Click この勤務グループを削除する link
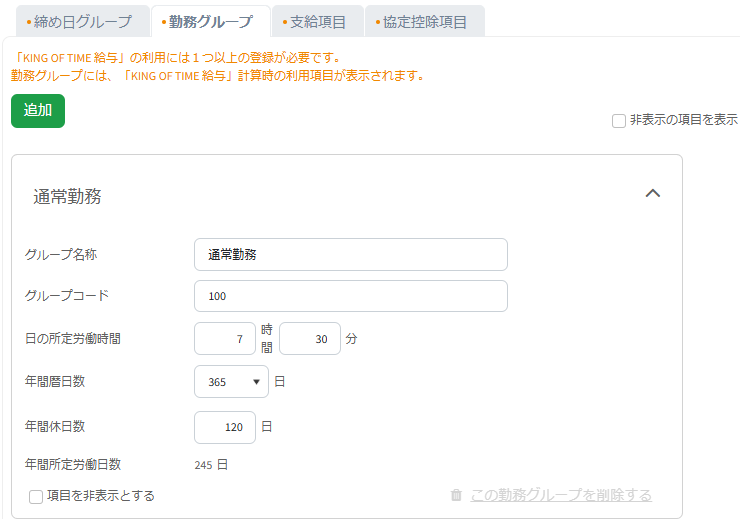Screen dimensions: 740x519 [561, 495]
